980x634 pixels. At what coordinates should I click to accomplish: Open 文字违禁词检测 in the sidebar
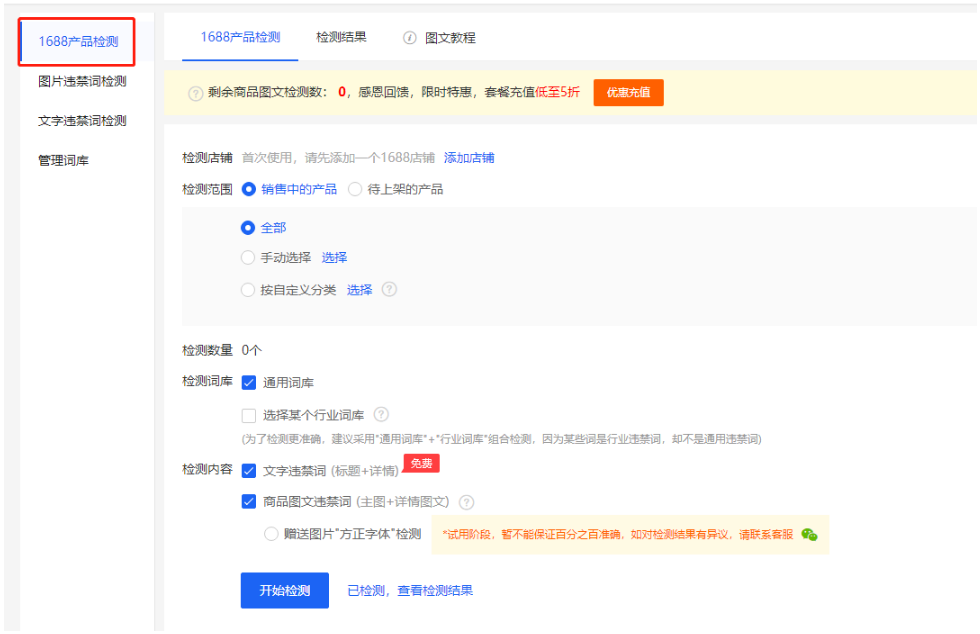click(82, 121)
